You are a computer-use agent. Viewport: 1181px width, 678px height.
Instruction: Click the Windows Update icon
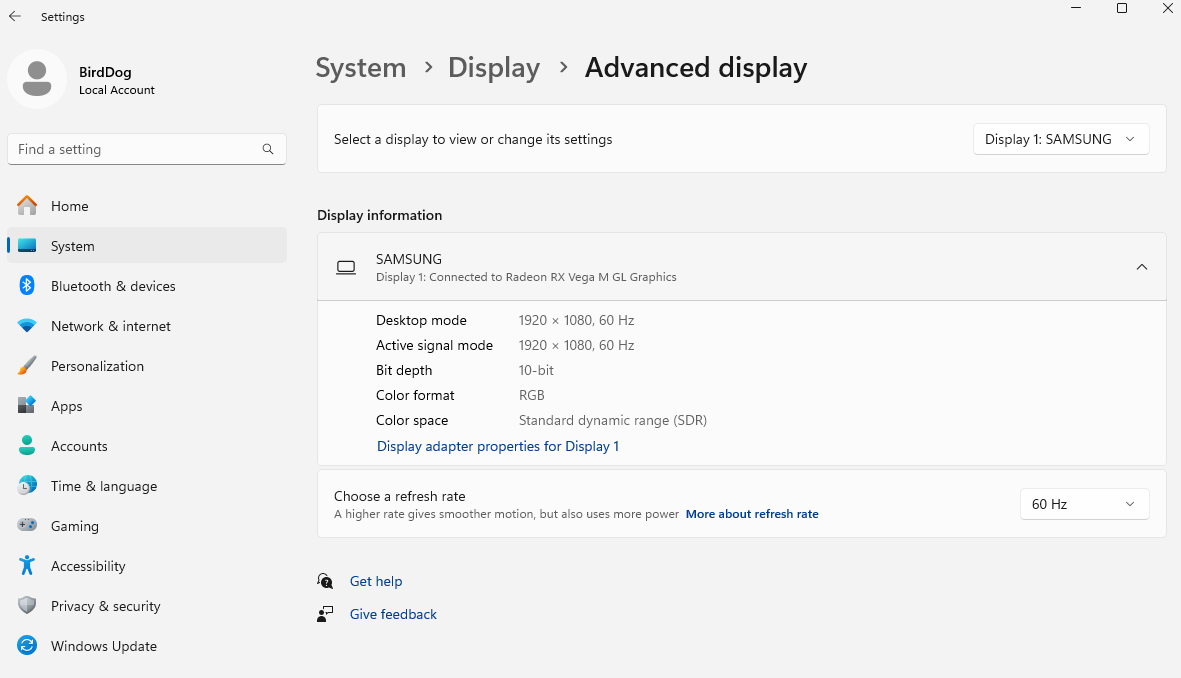pyautogui.click(x=27, y=646)
